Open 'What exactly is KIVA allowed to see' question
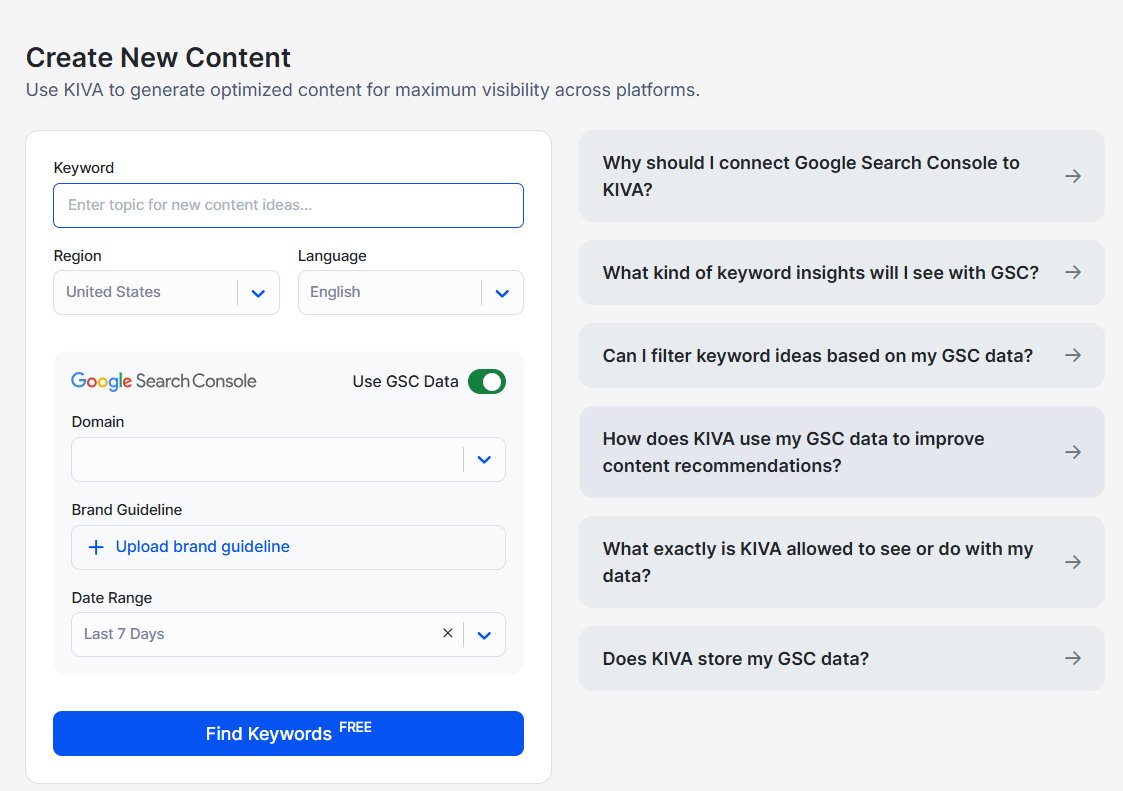1123x791 pixels. [x=842, y=562]
